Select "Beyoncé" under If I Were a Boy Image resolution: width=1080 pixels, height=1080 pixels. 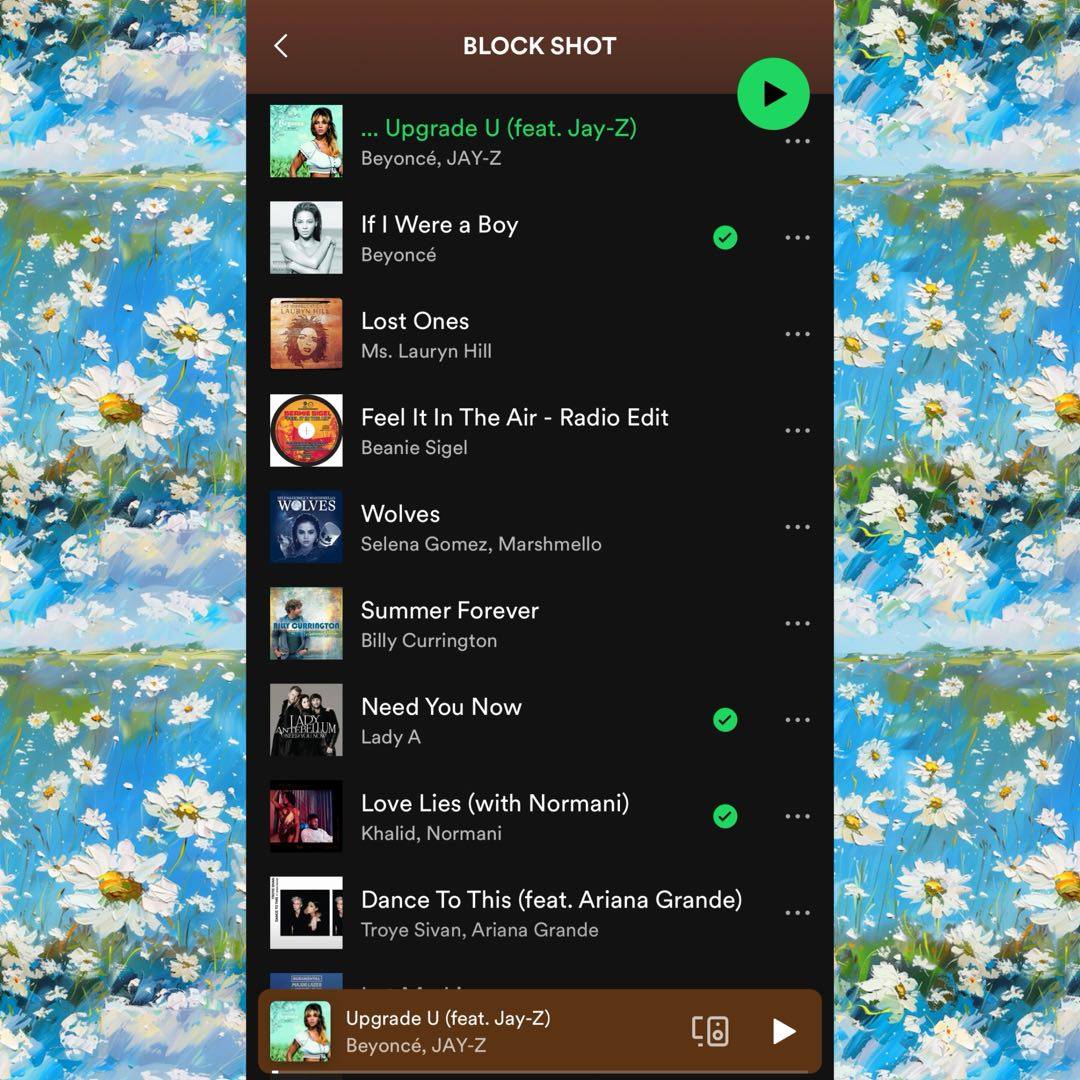coord(398,255)
